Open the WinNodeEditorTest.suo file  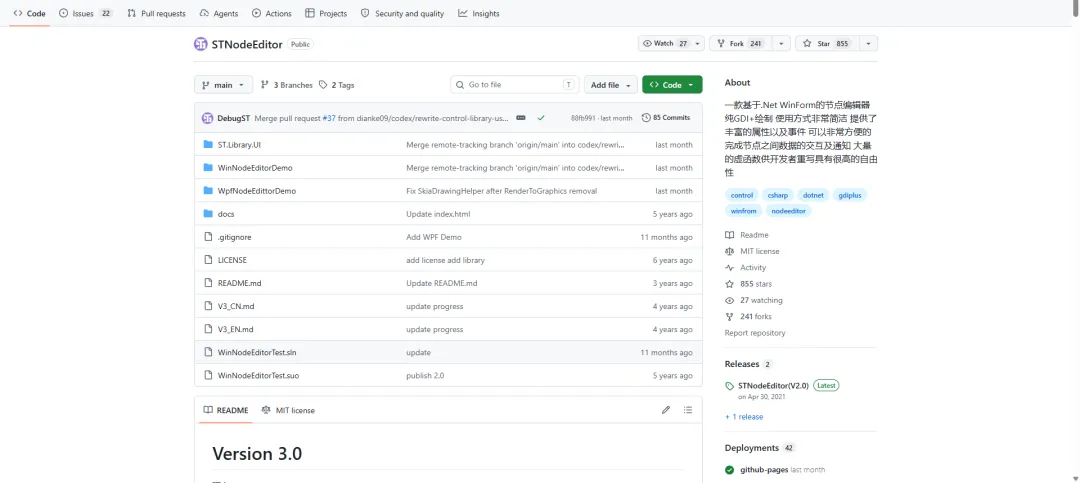click(x=258, y=376)
